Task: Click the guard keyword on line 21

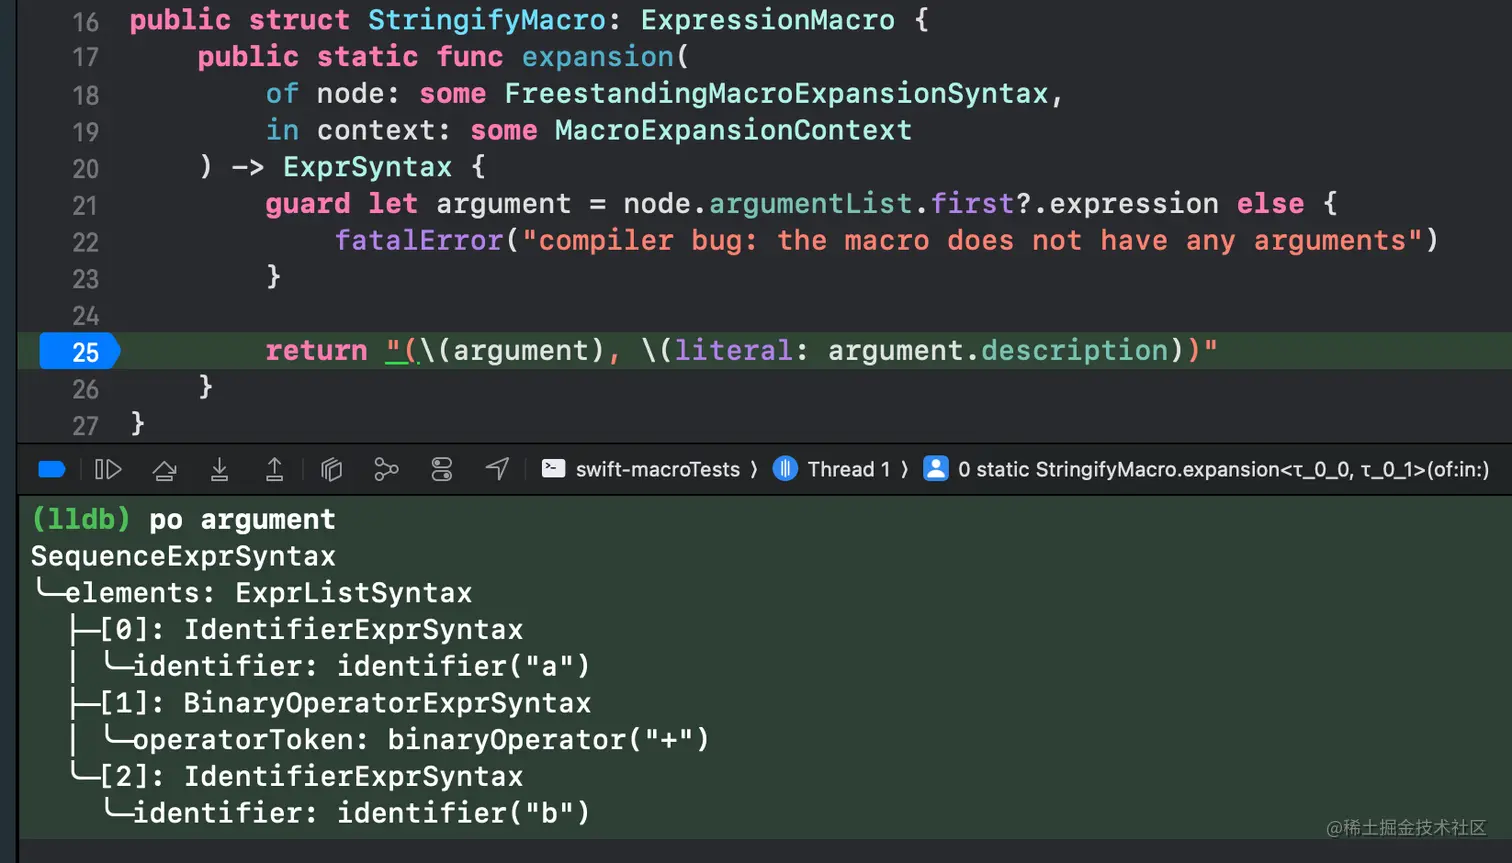Action: point(308,204)
